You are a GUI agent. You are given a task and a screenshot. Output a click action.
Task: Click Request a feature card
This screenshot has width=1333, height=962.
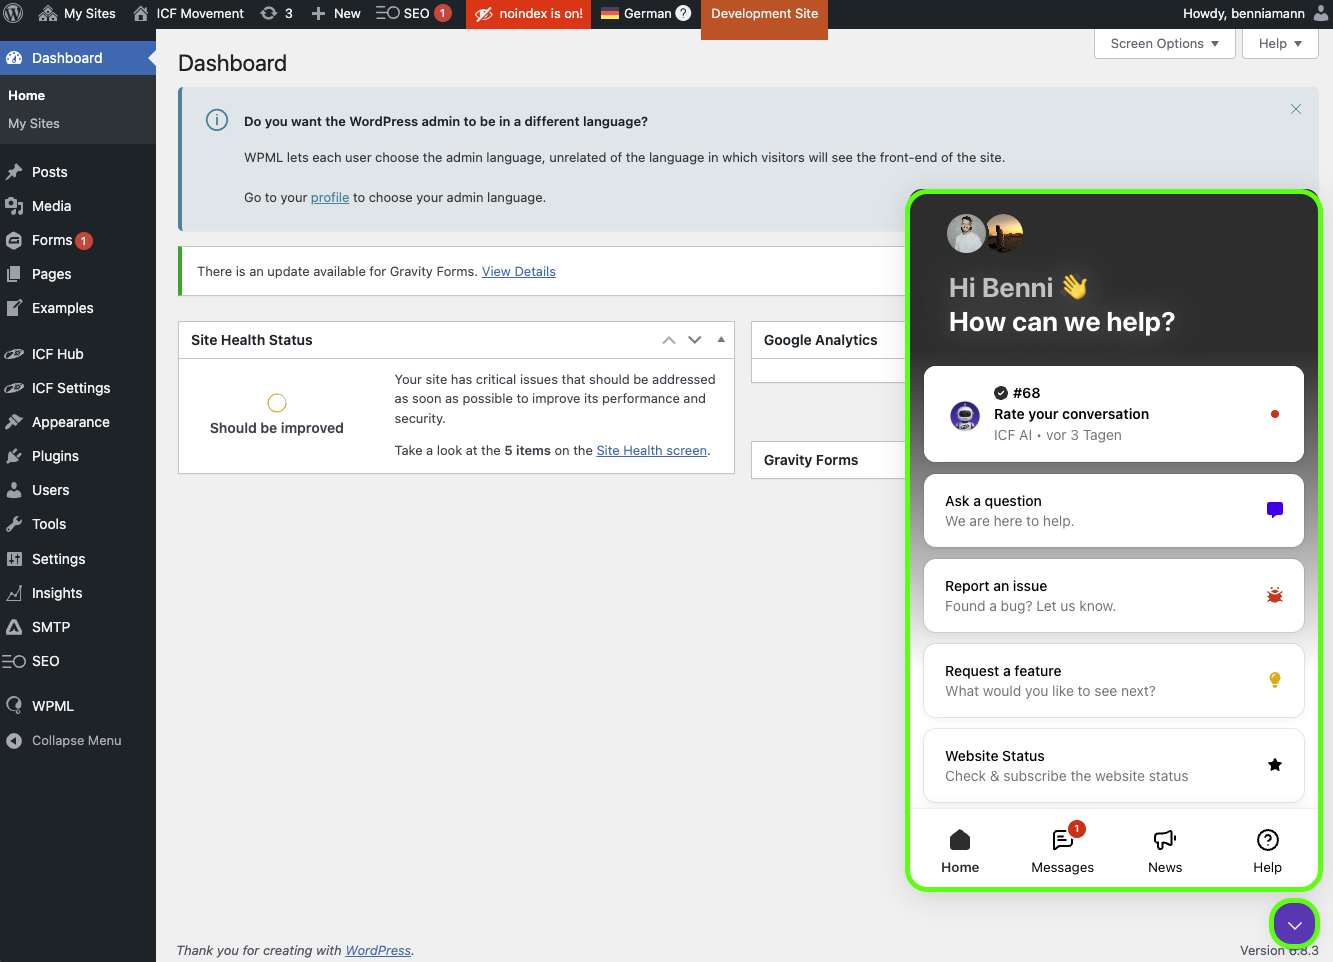tap(1114, 681)
